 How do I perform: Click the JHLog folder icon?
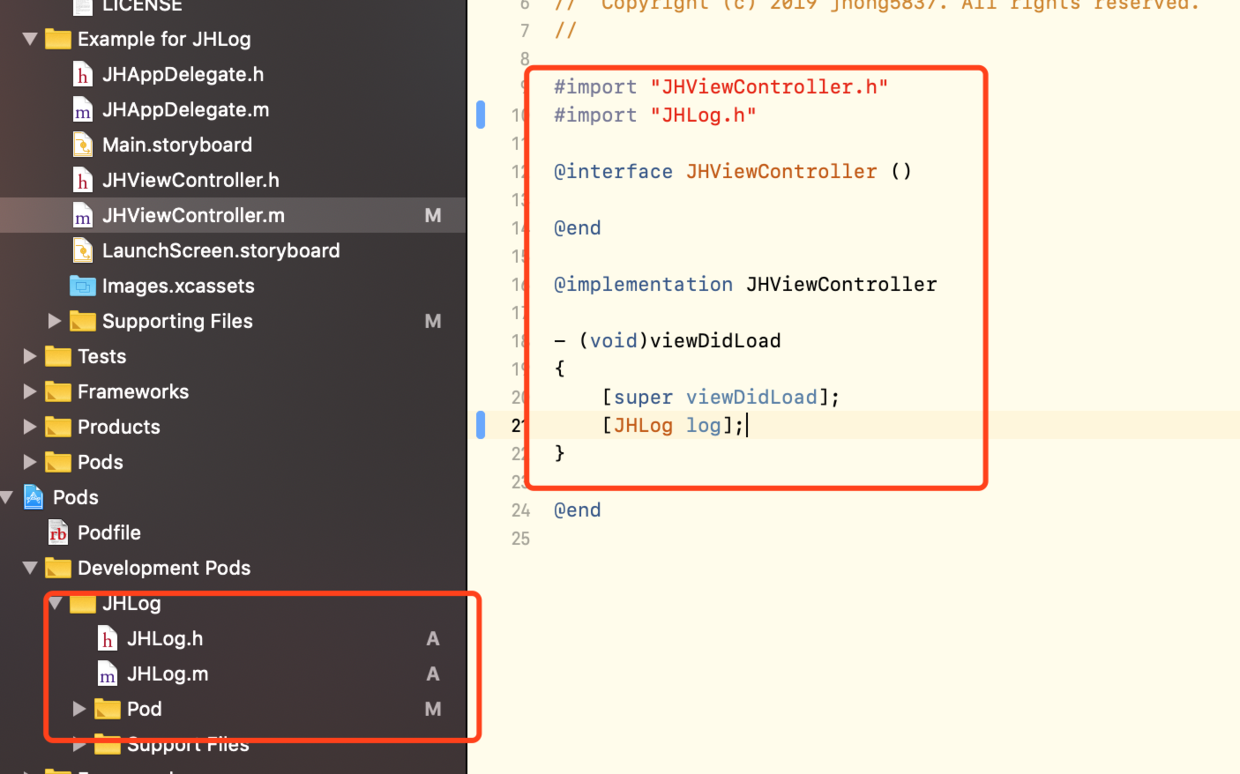[x=83, y=603]
